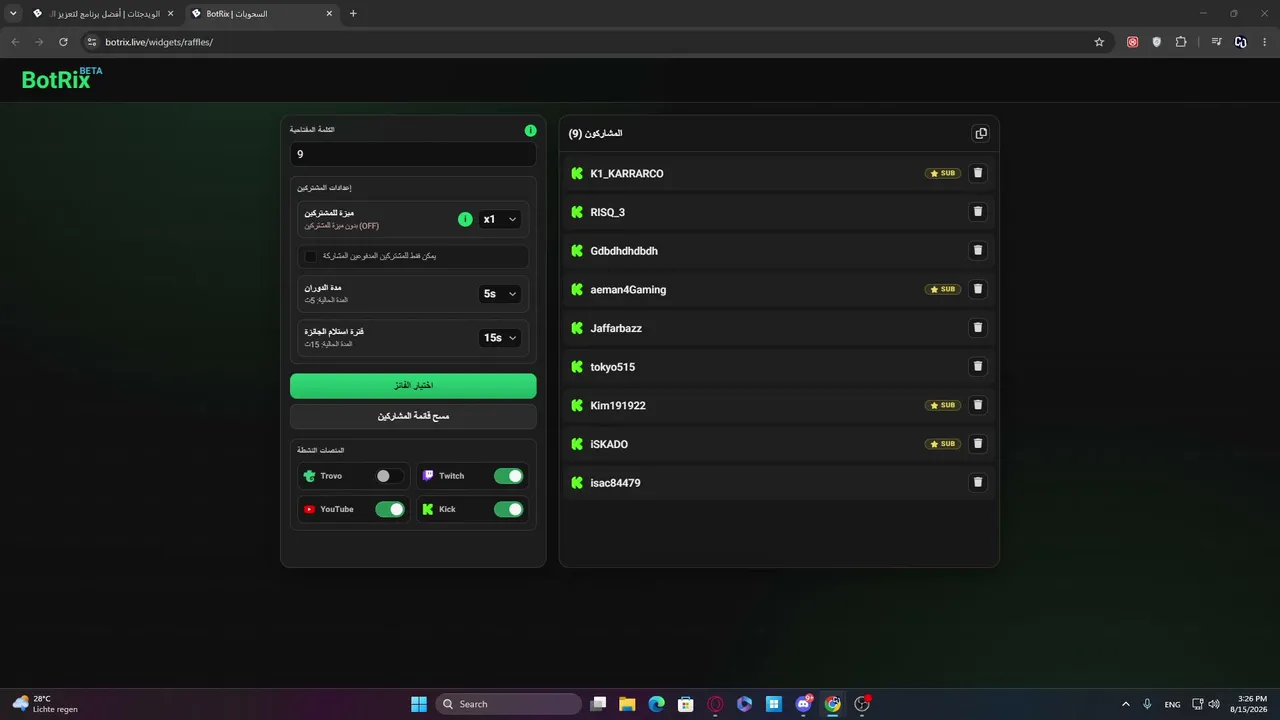
Task: Click the participant name Gdbdhdhdbdh
Action: point(624,251)
